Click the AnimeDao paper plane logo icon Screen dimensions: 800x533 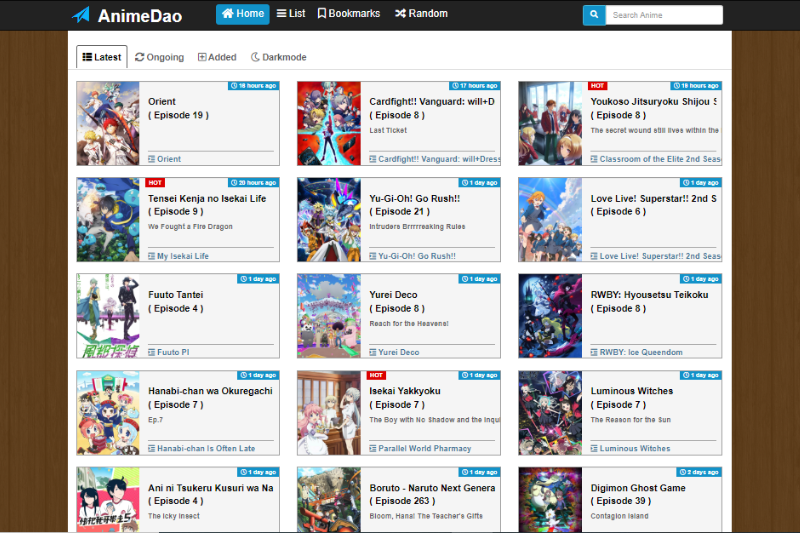click(x=81, y=15)
